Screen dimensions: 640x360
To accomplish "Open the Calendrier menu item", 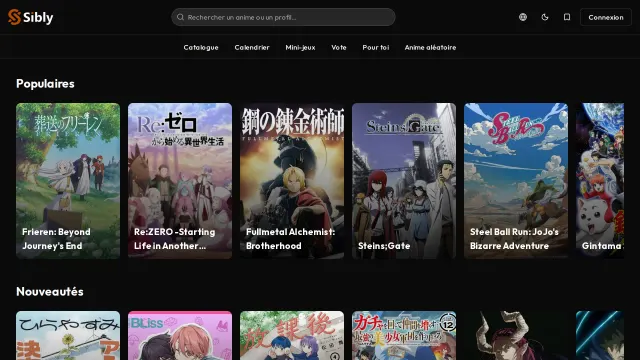I will pos(252,47).
